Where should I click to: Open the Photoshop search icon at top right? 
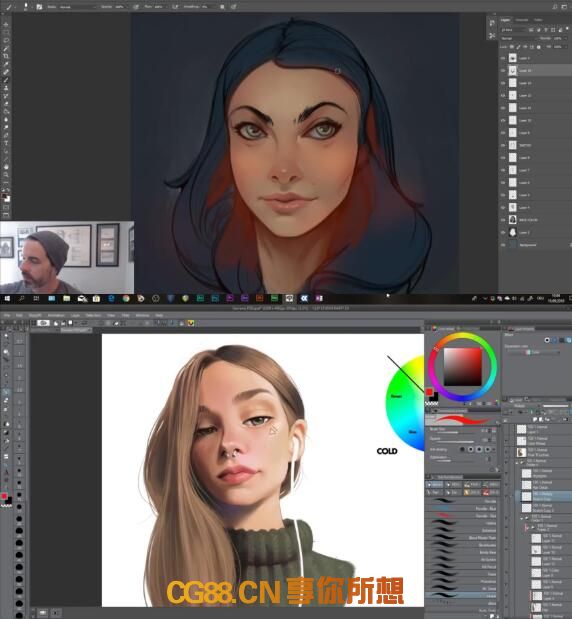[x=555, y=7]
